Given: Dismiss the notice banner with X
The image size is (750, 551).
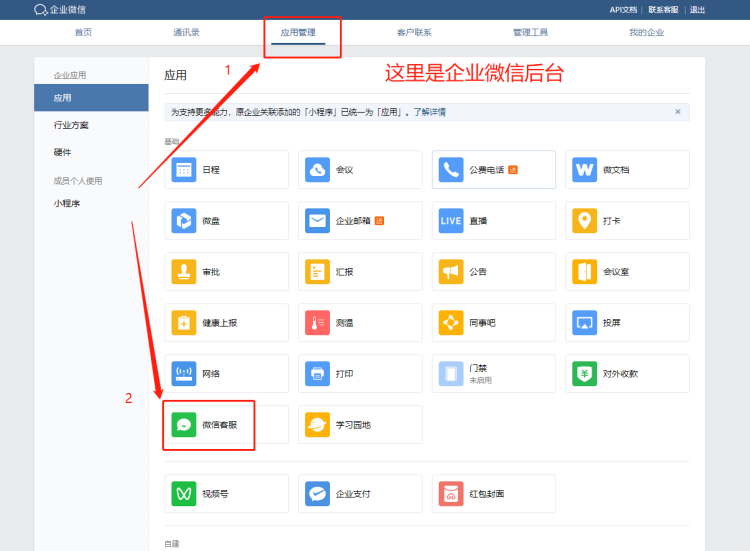Looking at the screenshot, I should [678, 111].
